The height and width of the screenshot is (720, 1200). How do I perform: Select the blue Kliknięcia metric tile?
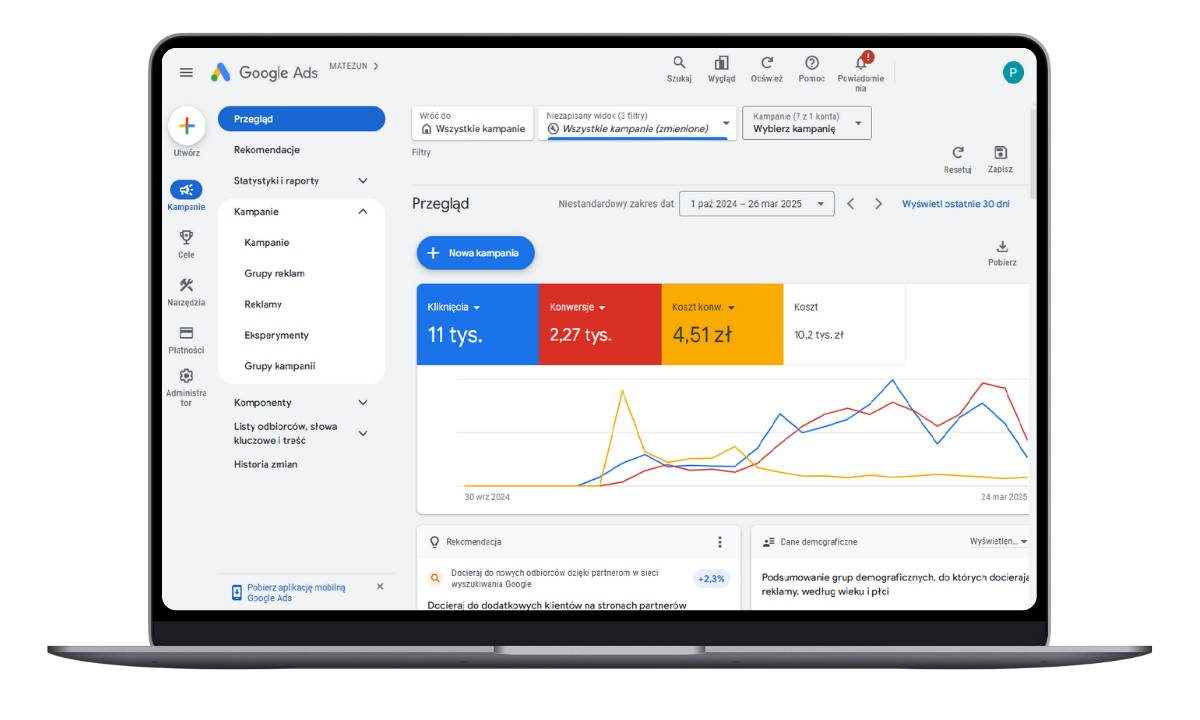click(x=477, y=324)
